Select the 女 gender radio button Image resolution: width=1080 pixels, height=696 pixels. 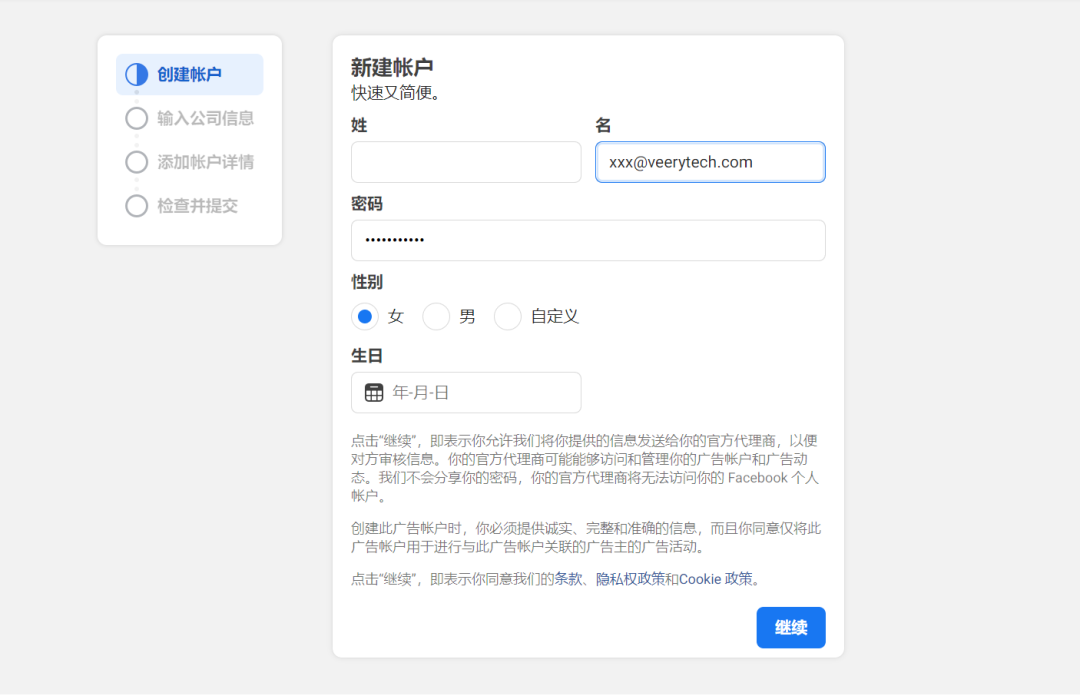(365, 316)
